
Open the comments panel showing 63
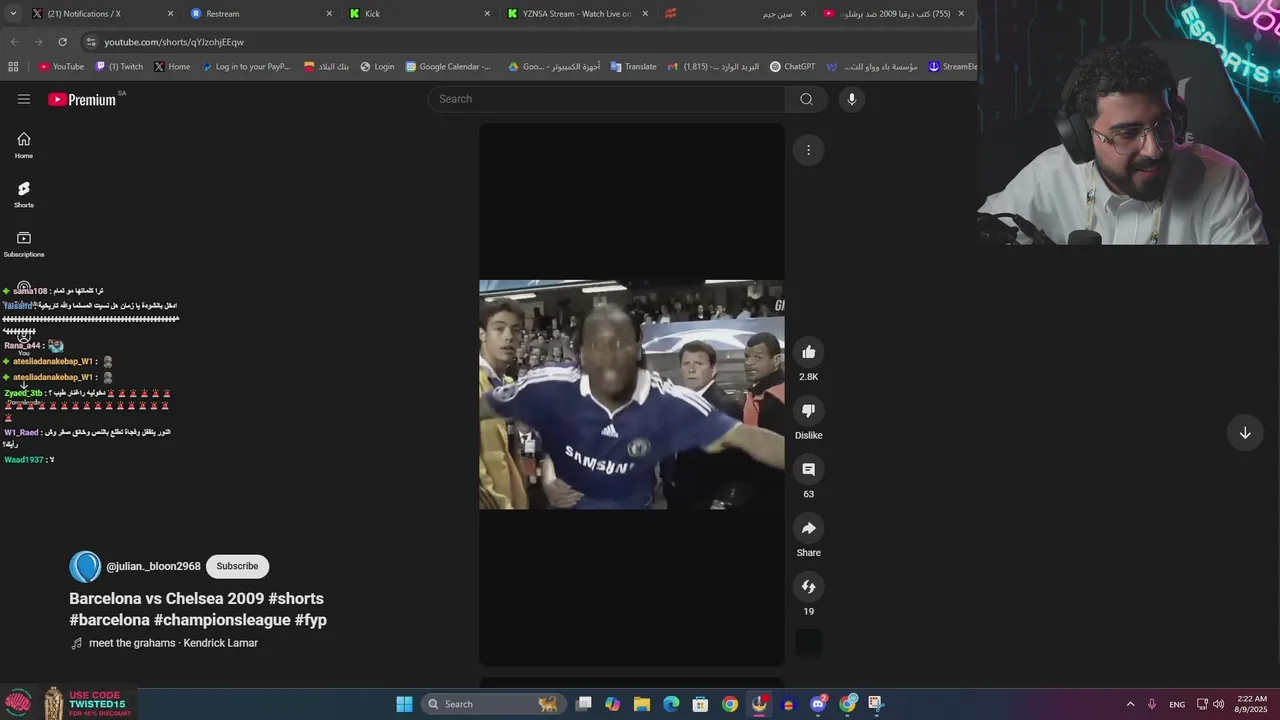pos(808,469)
